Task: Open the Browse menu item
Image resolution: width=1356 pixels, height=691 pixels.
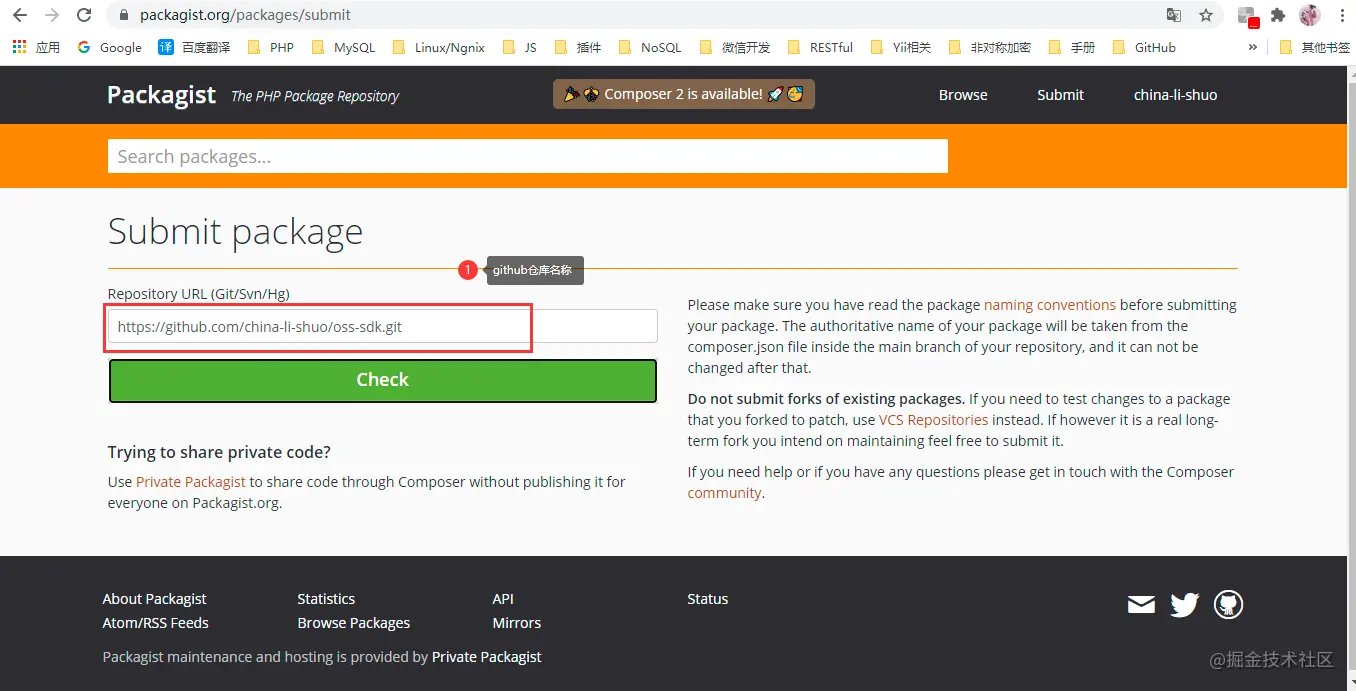Action: coord(963,95)
